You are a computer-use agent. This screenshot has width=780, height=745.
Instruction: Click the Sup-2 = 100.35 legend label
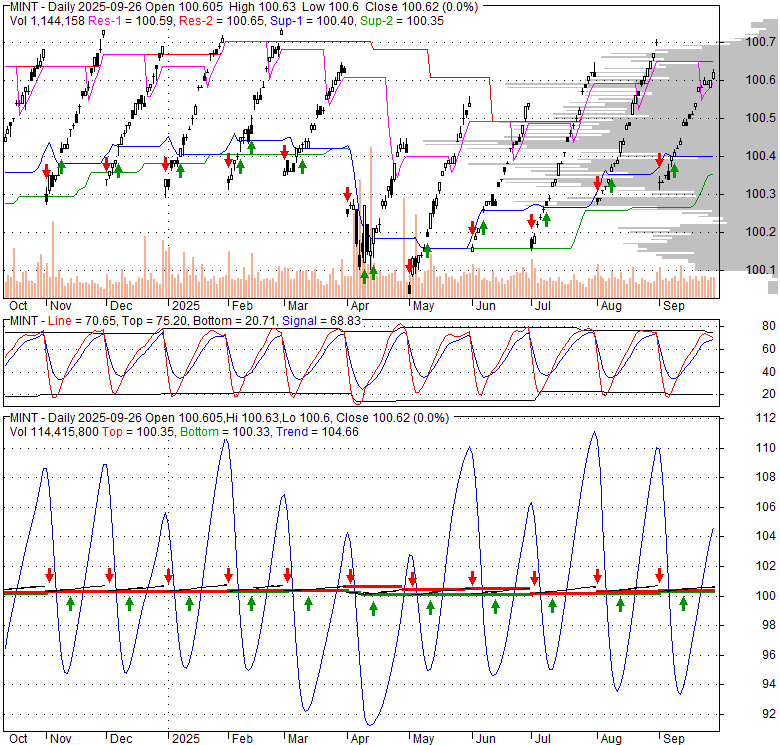402,21
